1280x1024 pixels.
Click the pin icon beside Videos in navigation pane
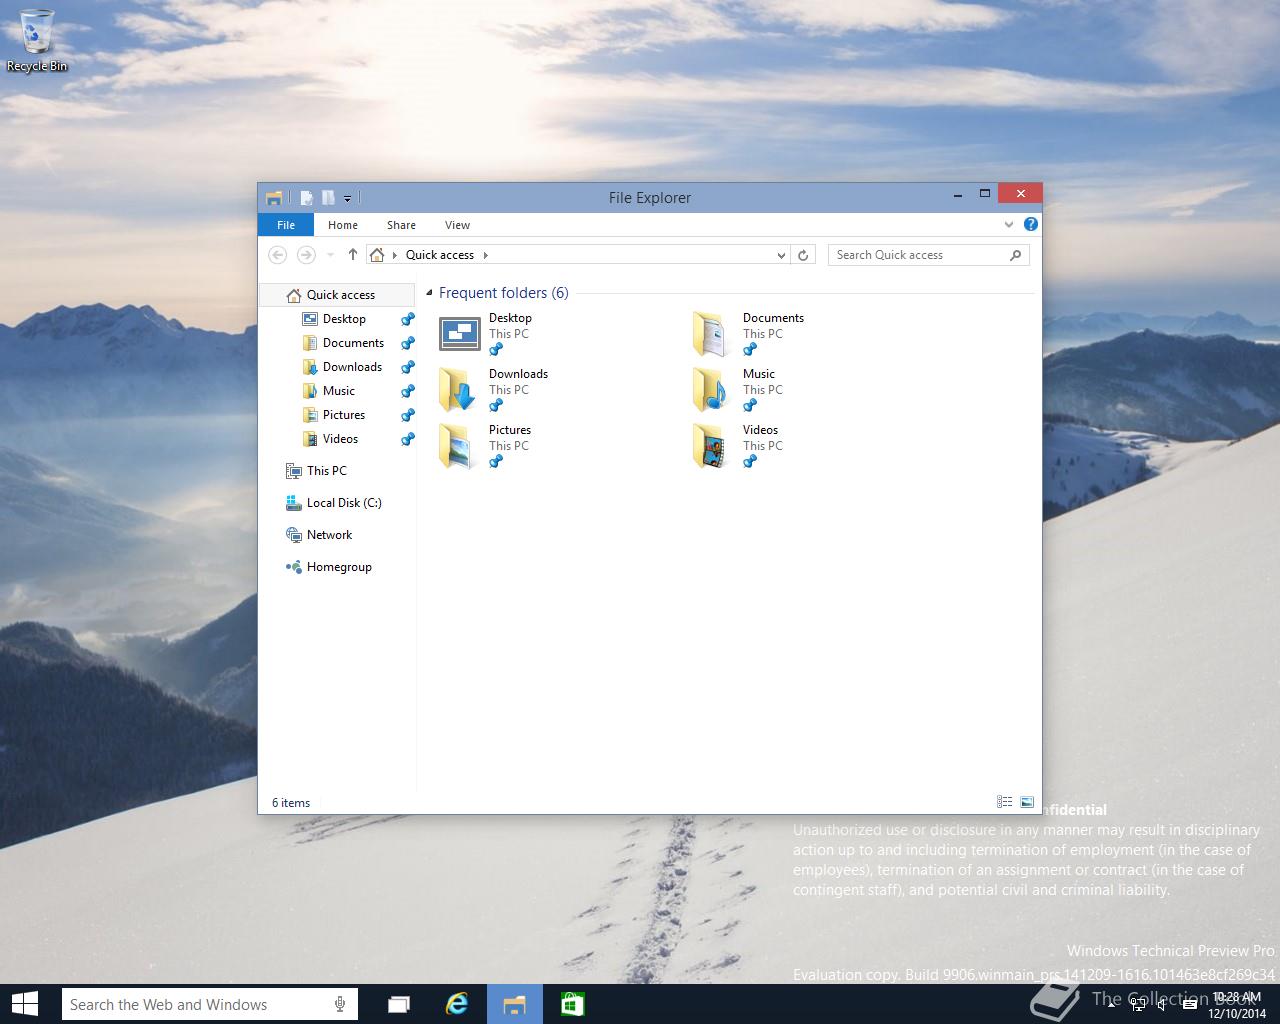(407, 440)
